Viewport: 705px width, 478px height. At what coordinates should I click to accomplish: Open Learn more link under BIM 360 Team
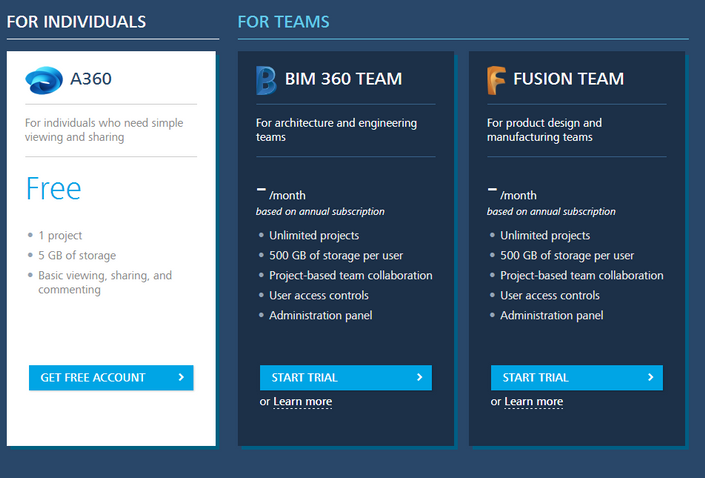(303, 402)
